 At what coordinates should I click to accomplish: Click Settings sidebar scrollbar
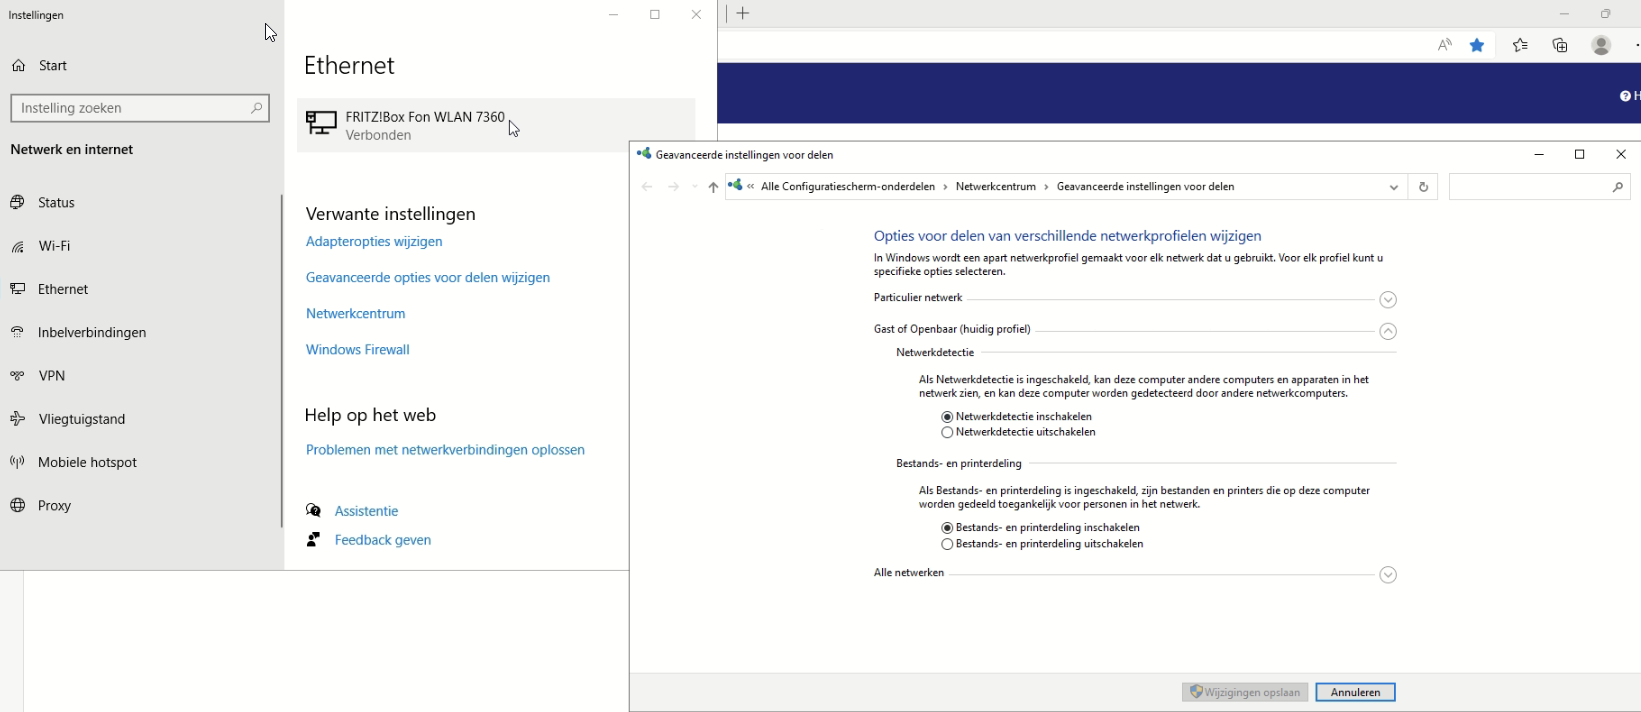click(282, 360)
